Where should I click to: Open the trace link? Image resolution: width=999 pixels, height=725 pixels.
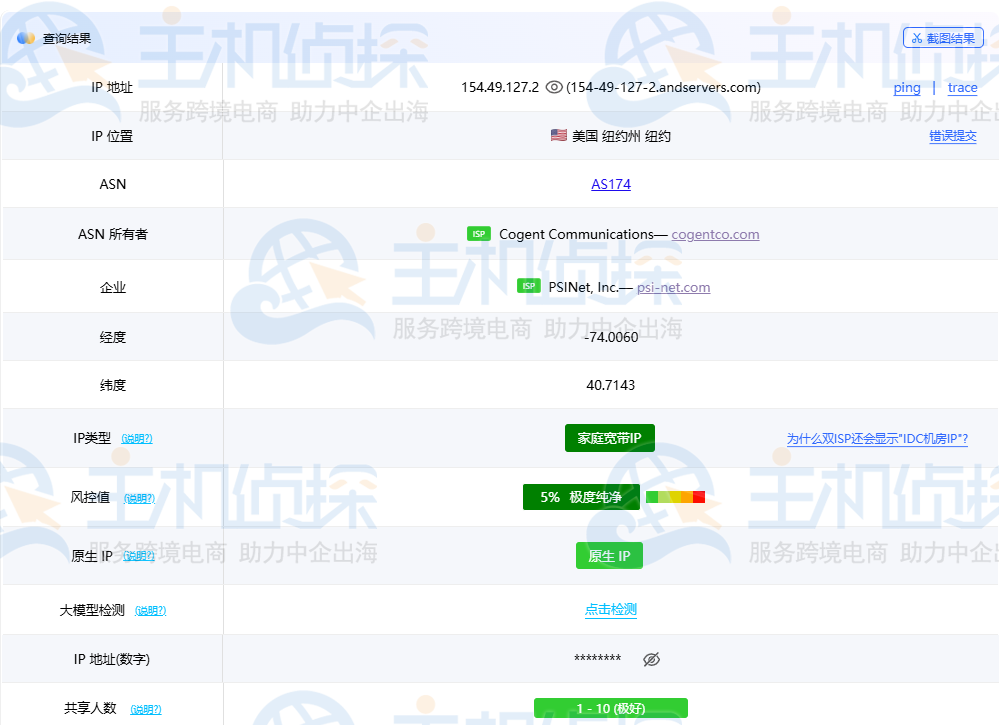(962, 88)
